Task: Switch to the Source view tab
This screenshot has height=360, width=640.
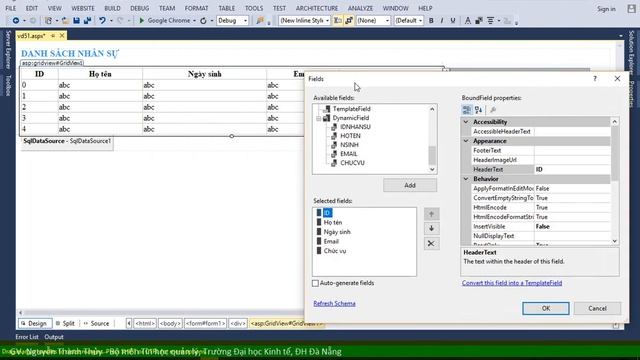Action: click(97, 323)
